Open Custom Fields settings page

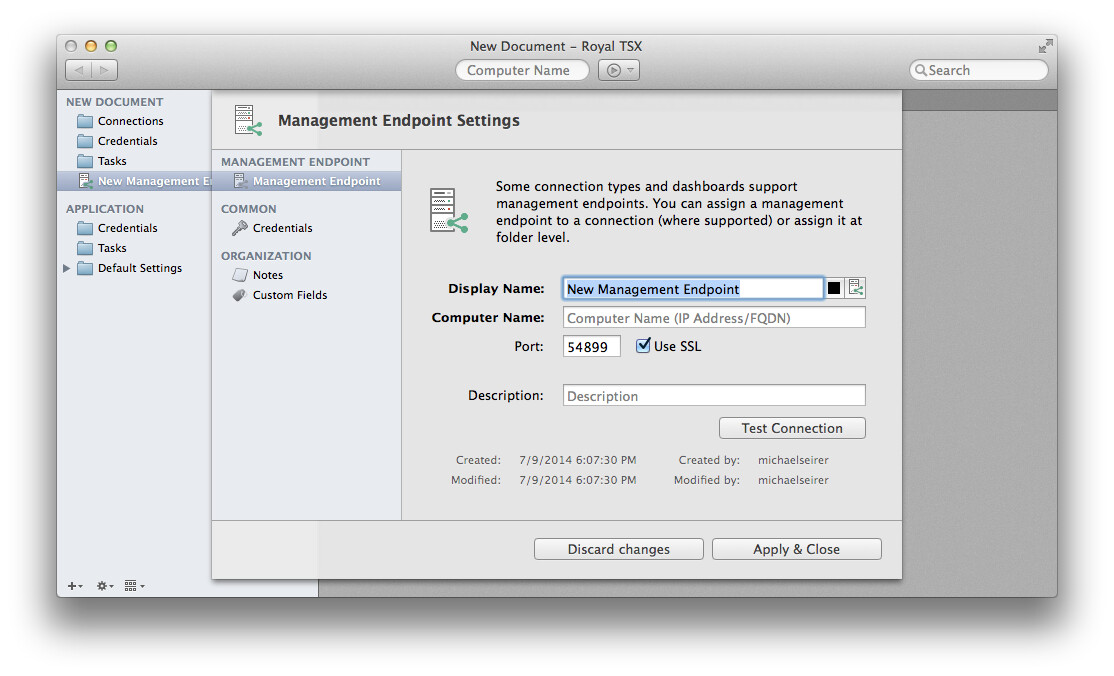(289, 295)
